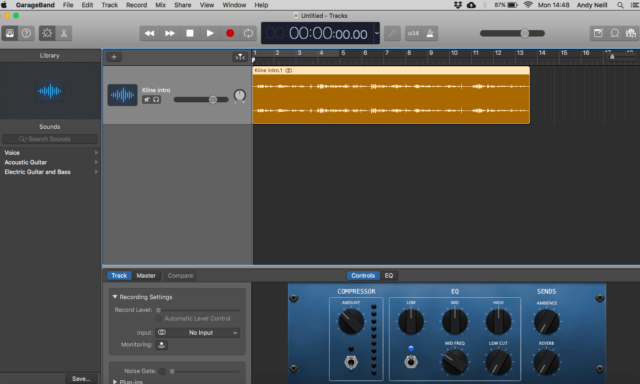Click the Record Level slider

pyautogui.click(x=198, y=310)
